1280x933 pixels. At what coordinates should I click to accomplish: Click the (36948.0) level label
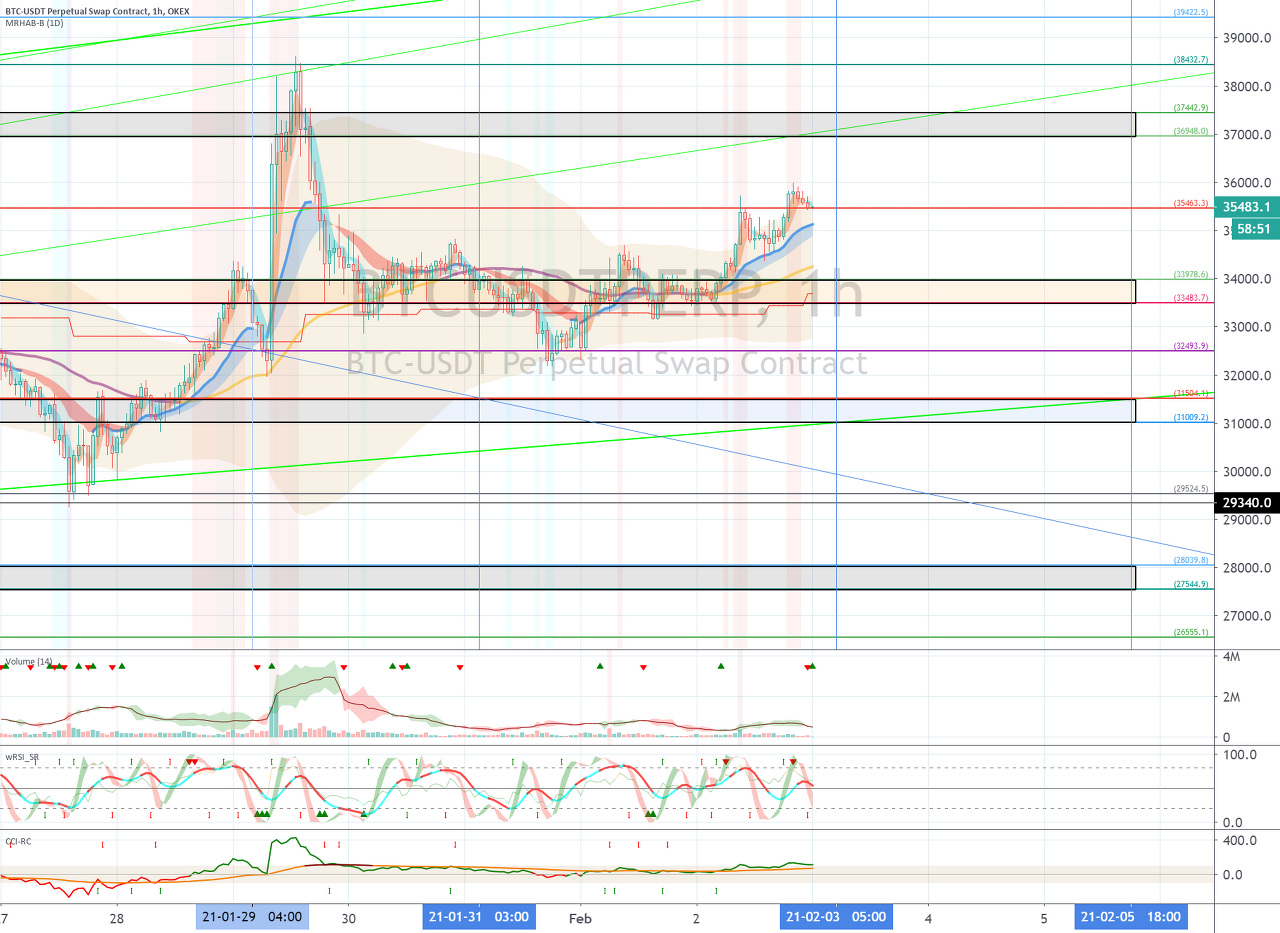(1190, 131)
